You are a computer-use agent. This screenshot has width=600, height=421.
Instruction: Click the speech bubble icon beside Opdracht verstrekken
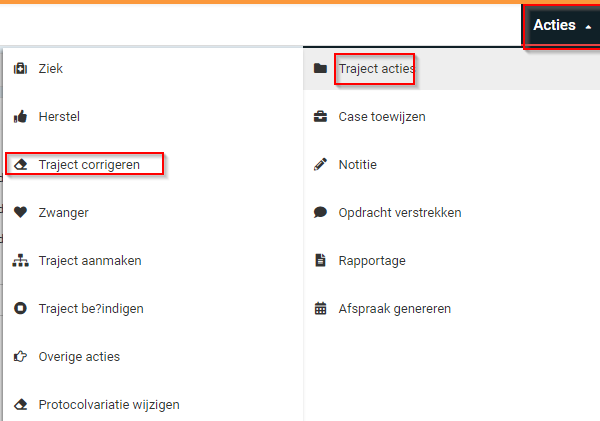[320, 212]
